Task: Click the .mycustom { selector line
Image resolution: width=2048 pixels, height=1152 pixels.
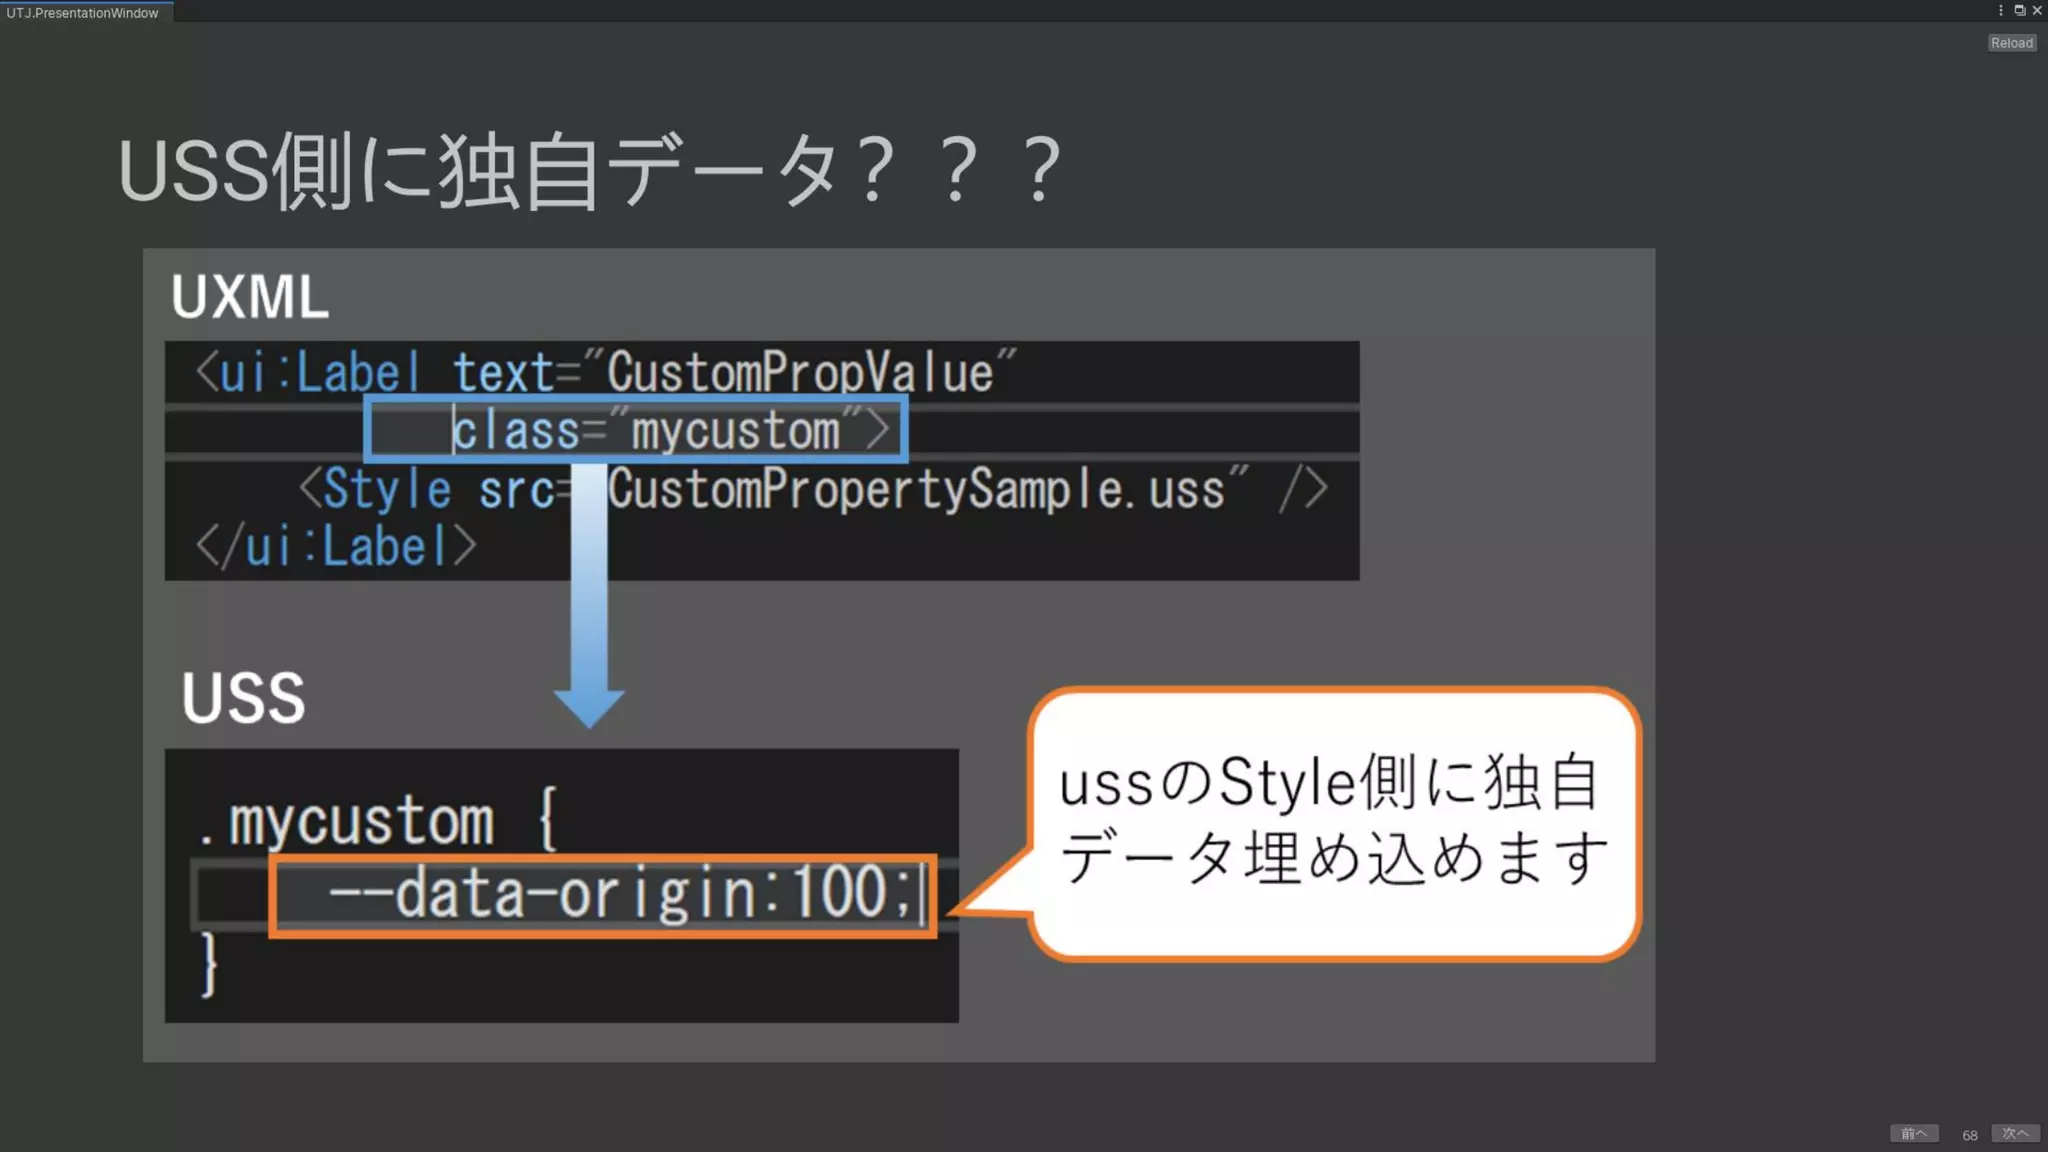Action: click(377, 820)
